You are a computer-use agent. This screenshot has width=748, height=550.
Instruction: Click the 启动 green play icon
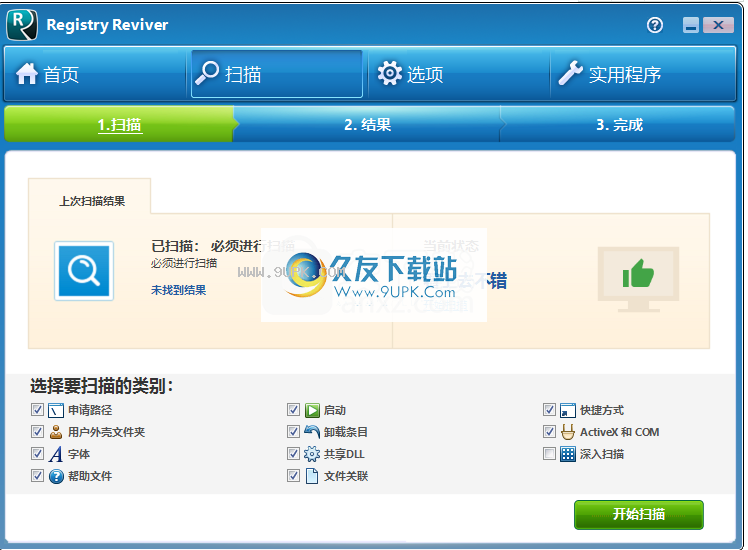pos(312,410)
